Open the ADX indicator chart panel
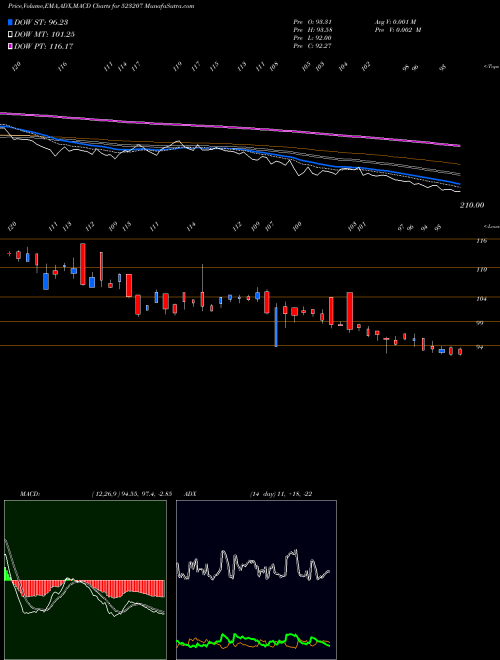This screenshot has height=660, width=500. [x=256, y=580]
